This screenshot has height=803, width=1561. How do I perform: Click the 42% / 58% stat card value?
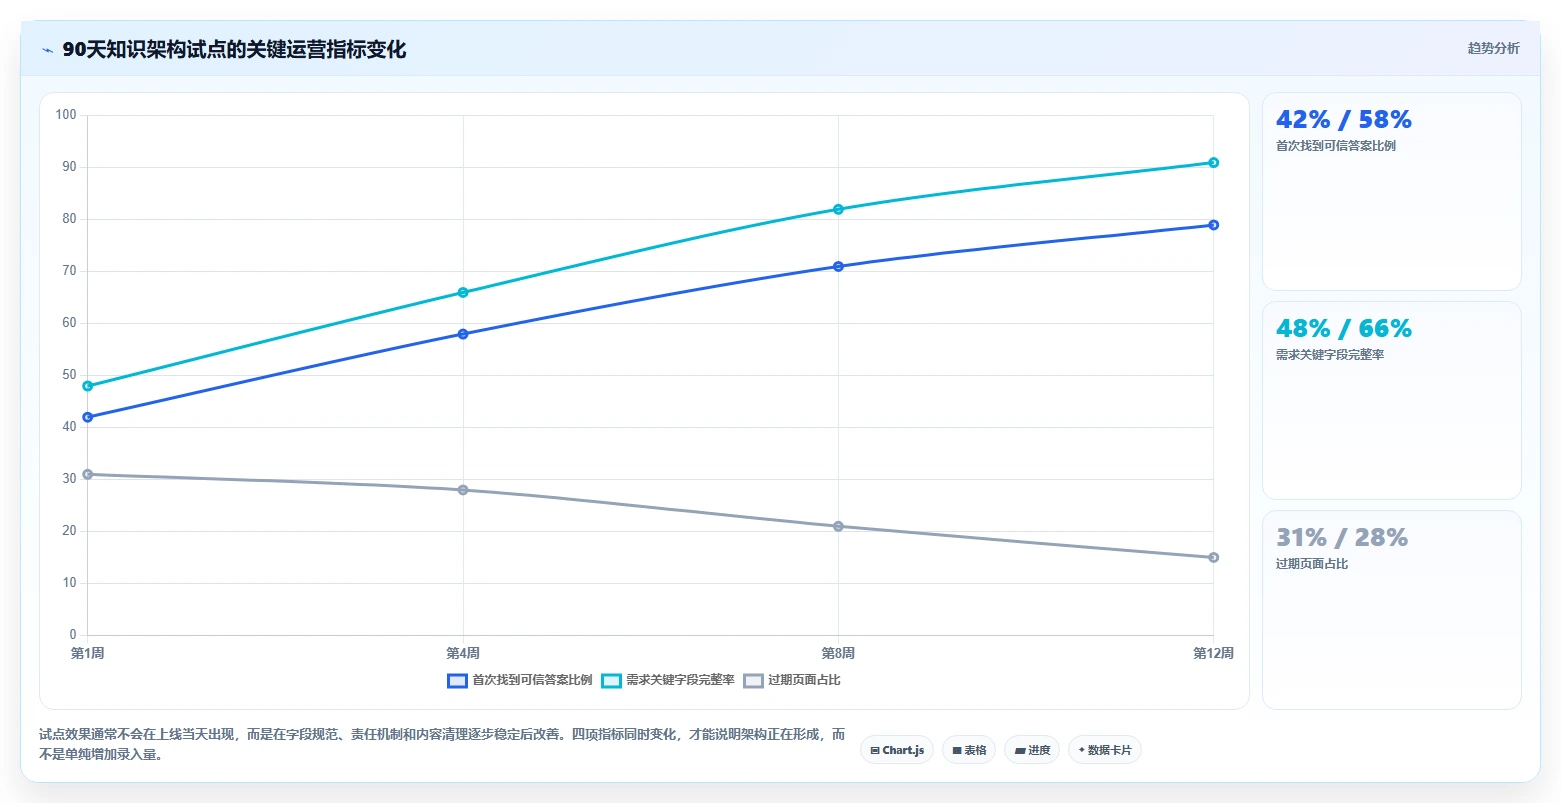tap(1343, 120)
